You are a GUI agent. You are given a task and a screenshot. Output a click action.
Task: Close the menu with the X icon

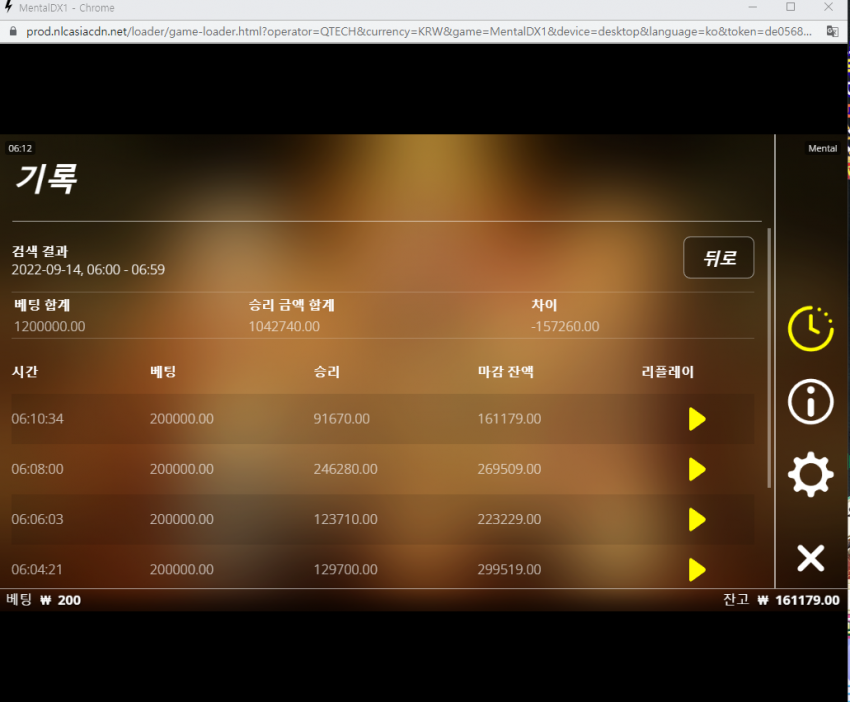tap(810, 558)
